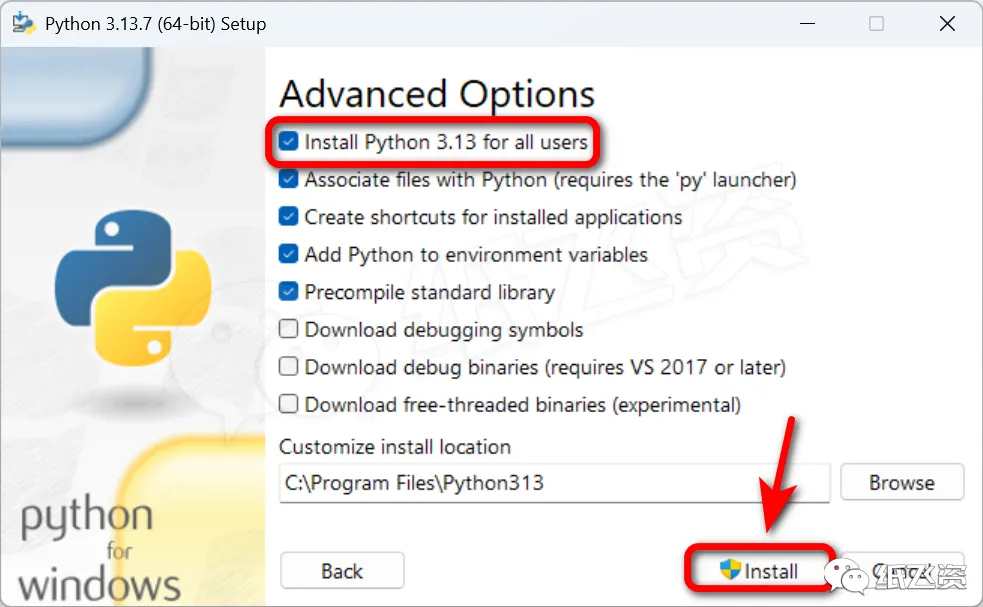This screenshot has width=983, height=607.
Task: Check Download debug binaries option
Action: [x=288, y=367]
